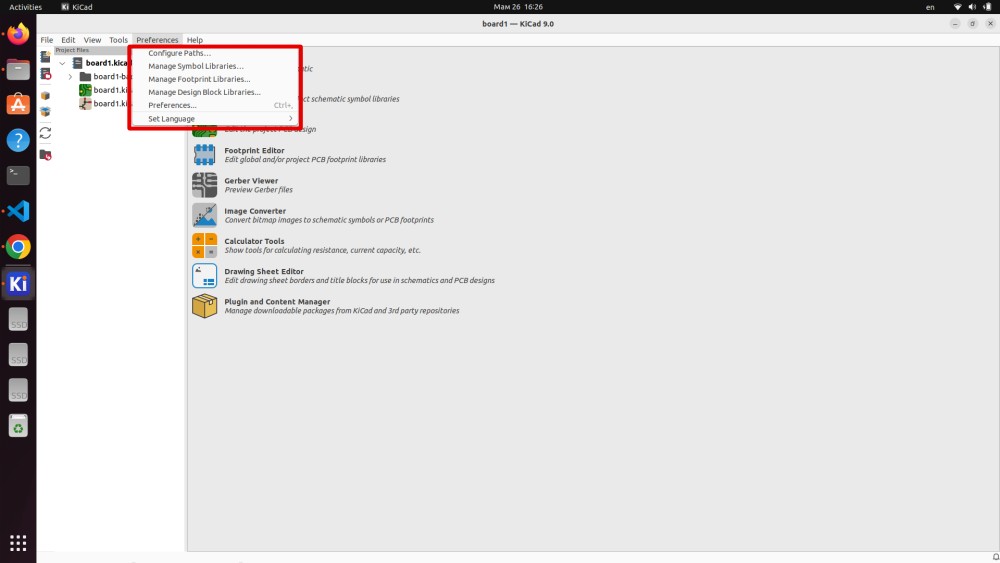The height and width of the screenshot is (563, 1000).
Task: Open the Footprint Editor icon
Action: pos(205,155)
